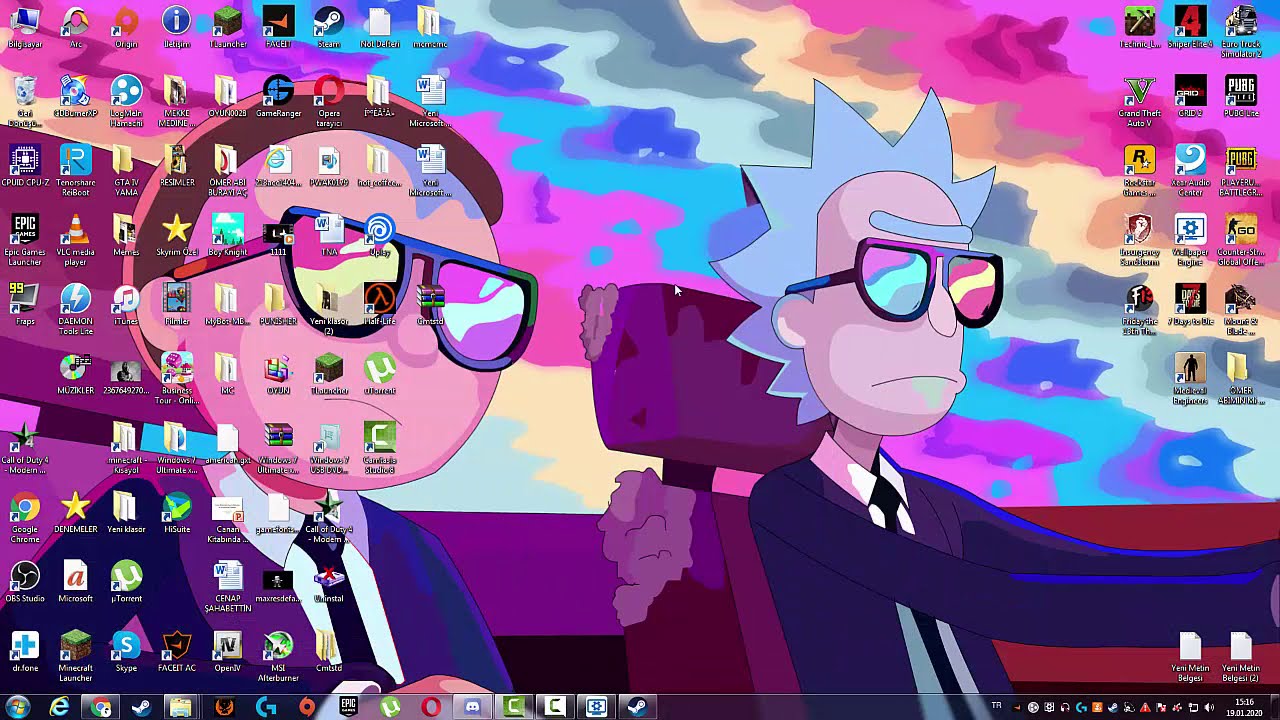Open Internet Explorer from the taskbar
This screenshot has height=720, width=1280.
point(60,707)
